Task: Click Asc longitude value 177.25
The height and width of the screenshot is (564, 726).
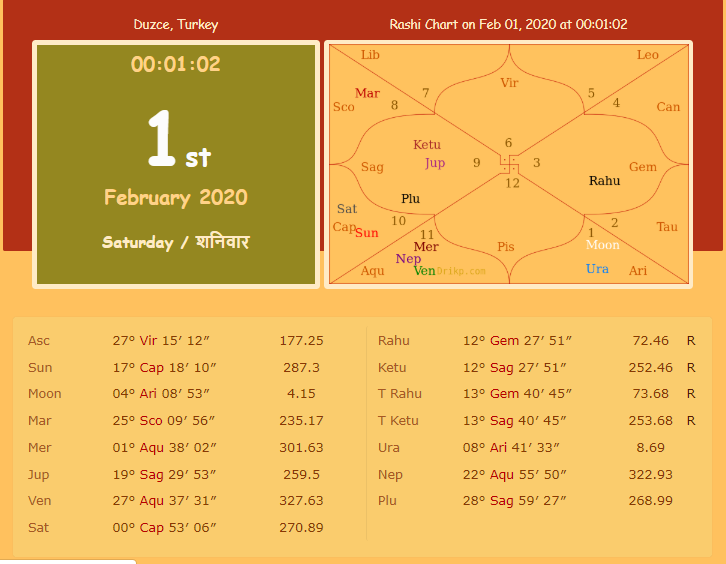Action: [x=301, y=341]
